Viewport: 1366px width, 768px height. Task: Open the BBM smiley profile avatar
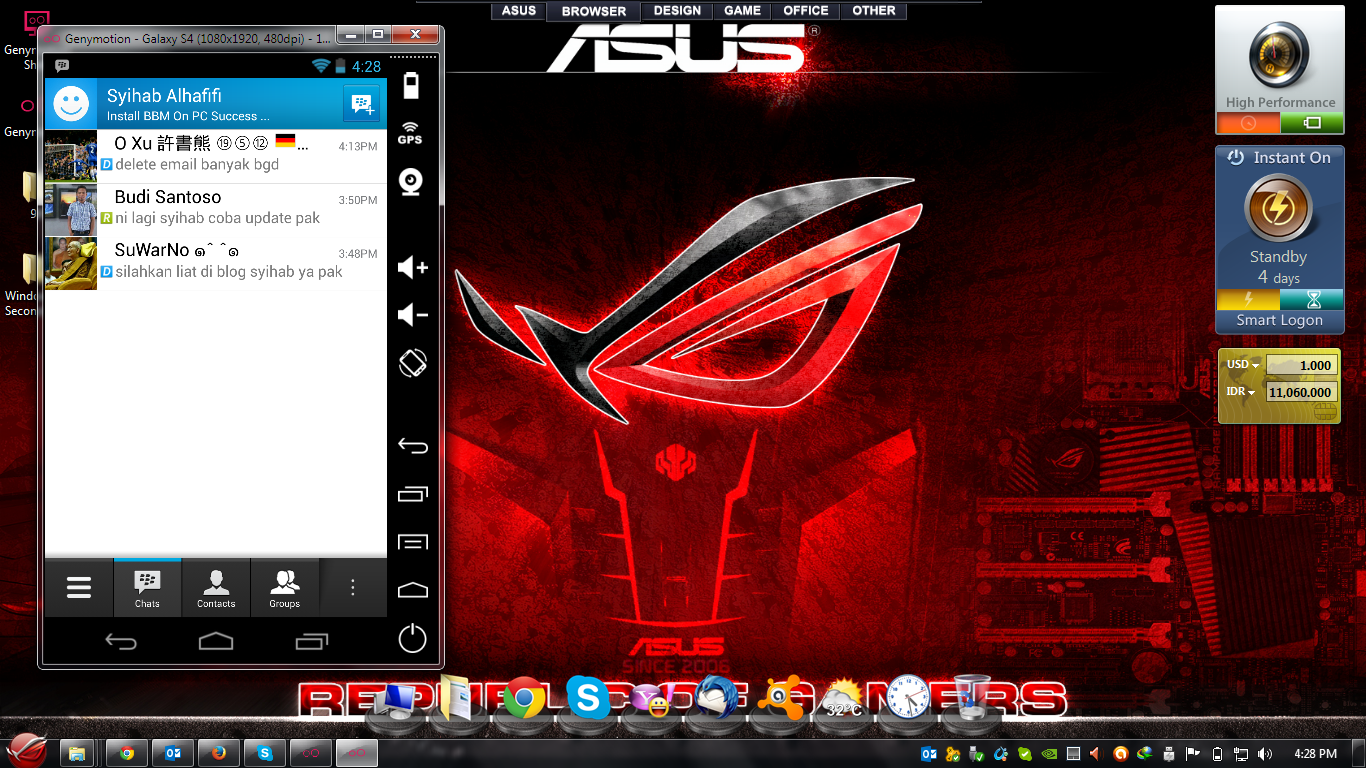coord(70,103)
